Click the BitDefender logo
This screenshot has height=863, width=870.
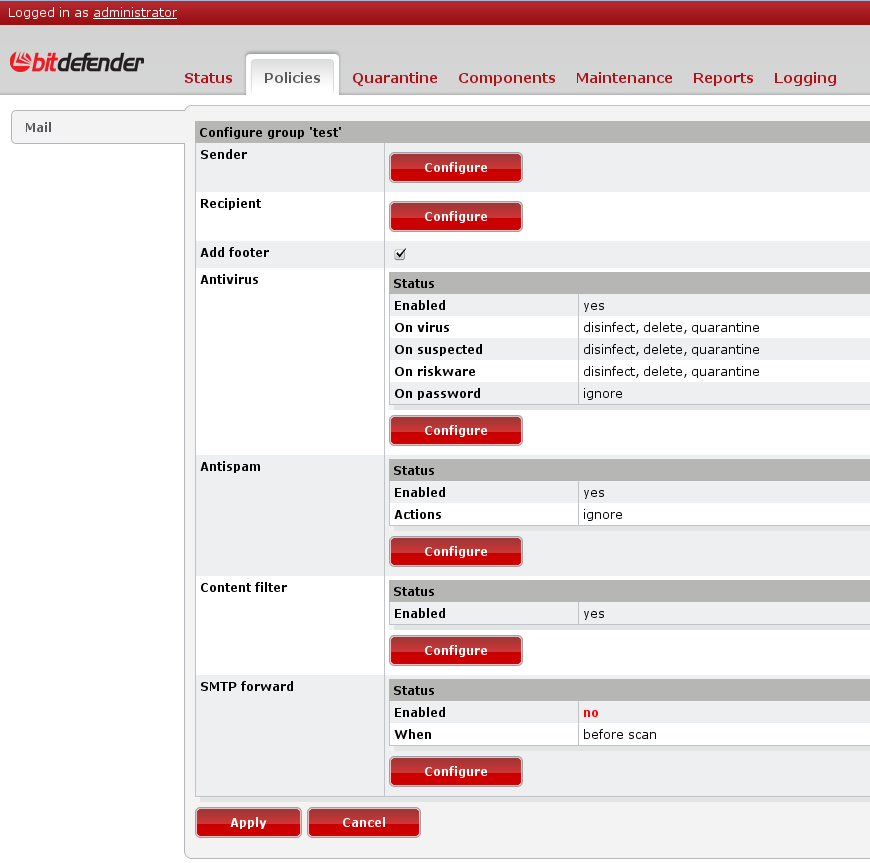point(77,62)
